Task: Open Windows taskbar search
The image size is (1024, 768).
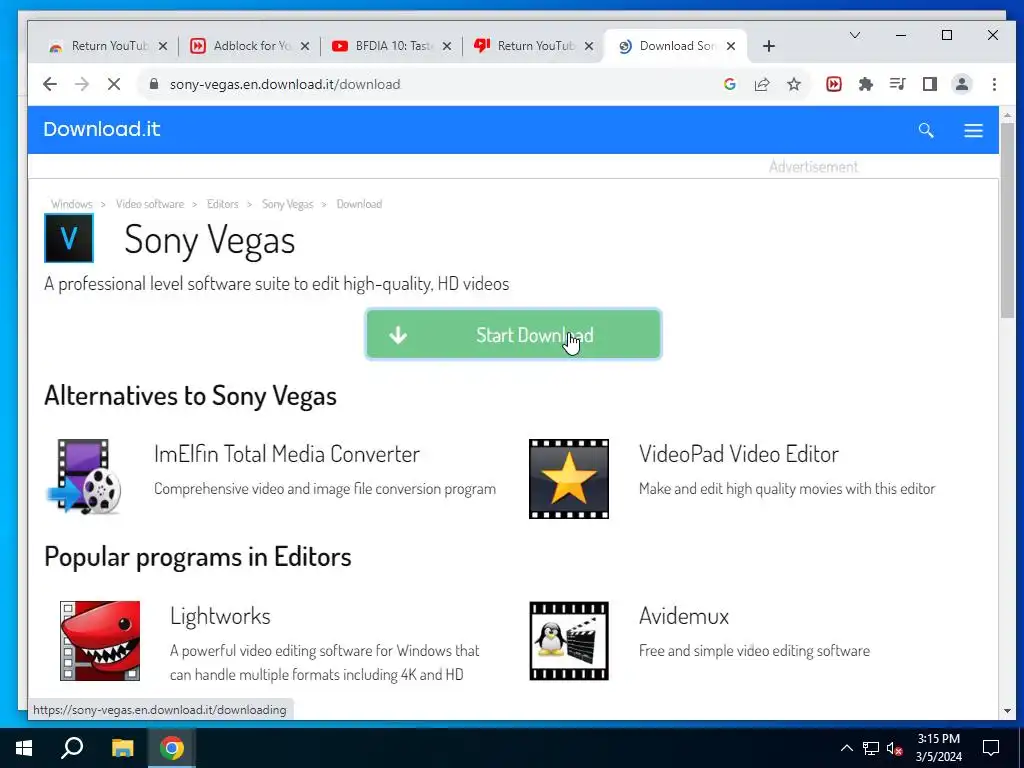Action: pos(72,748)
